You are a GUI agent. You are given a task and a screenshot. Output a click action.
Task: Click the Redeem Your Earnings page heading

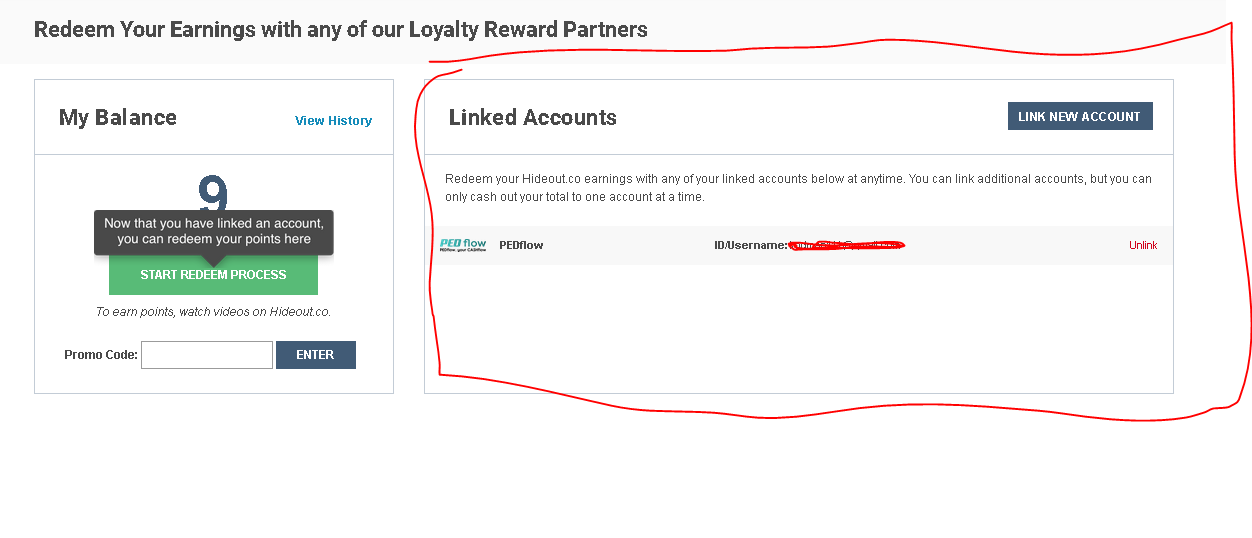[340, 30]
